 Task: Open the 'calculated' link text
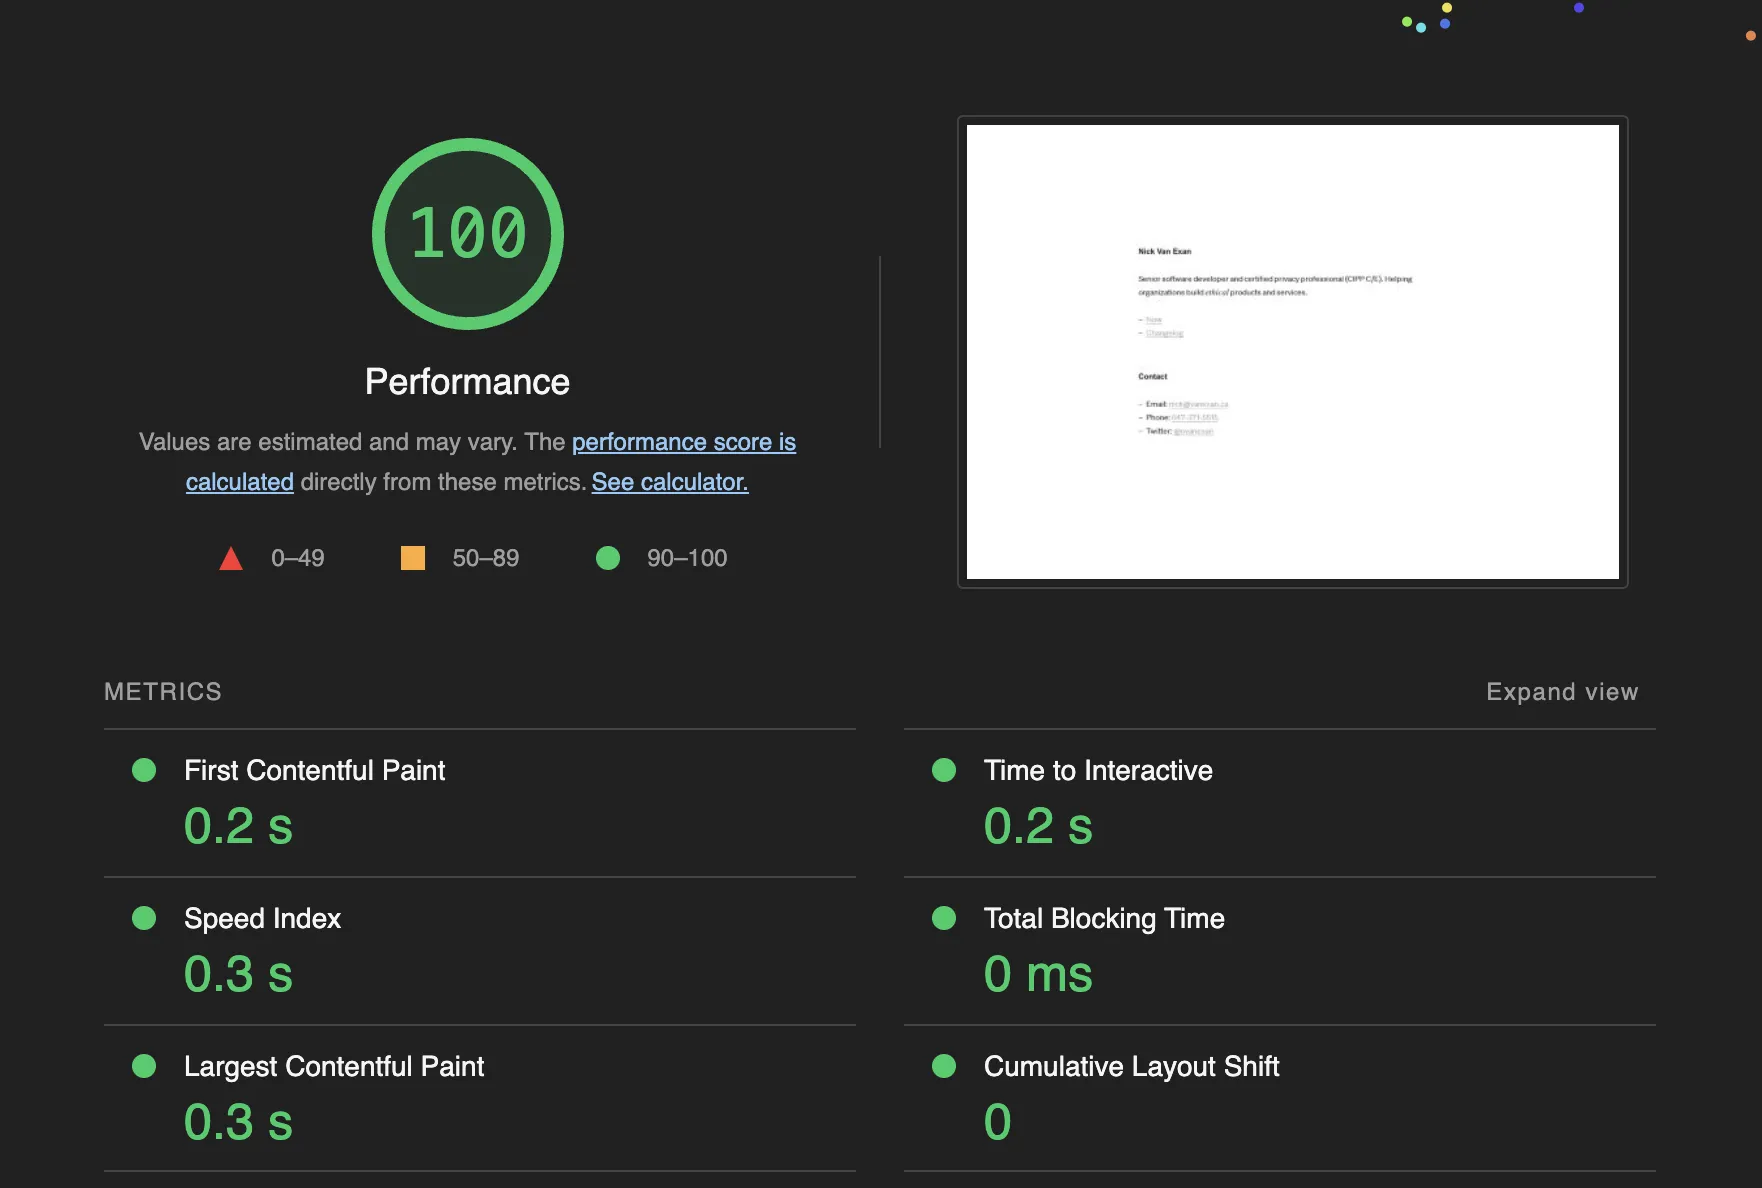point(240,482)
